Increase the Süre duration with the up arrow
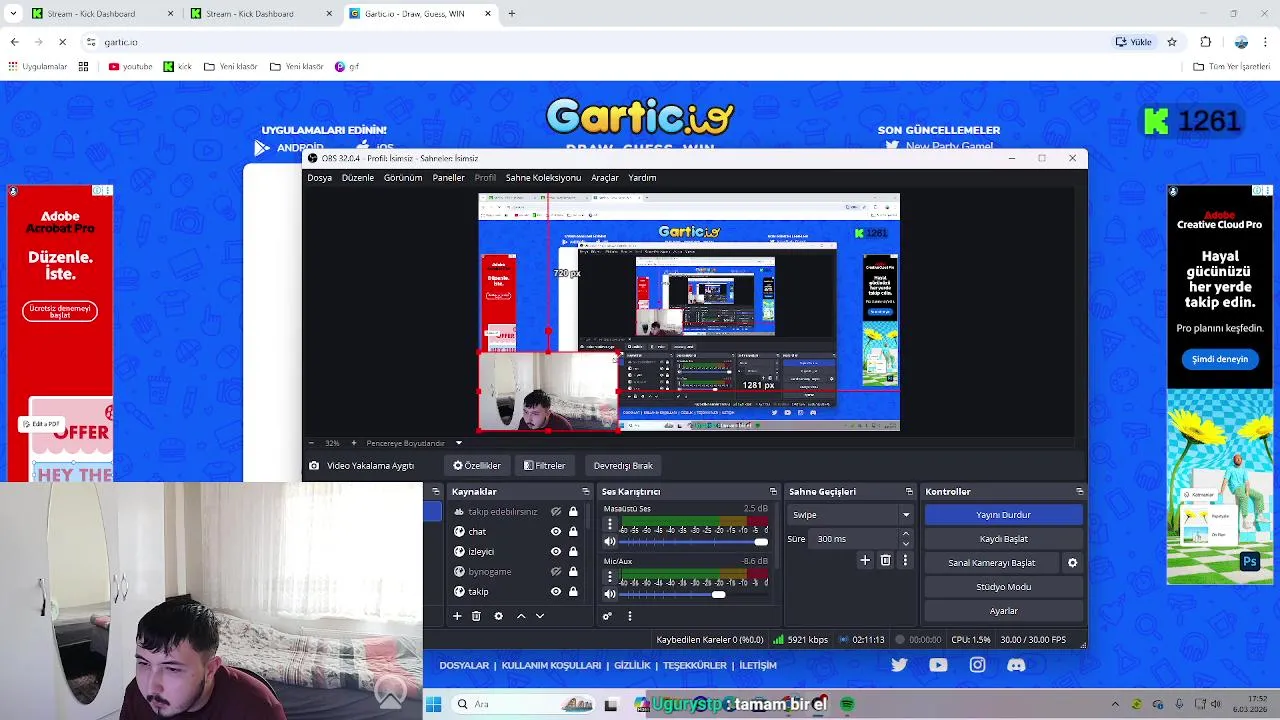Viewport: 1280px width, 720px height. click(x=906, y=534)
